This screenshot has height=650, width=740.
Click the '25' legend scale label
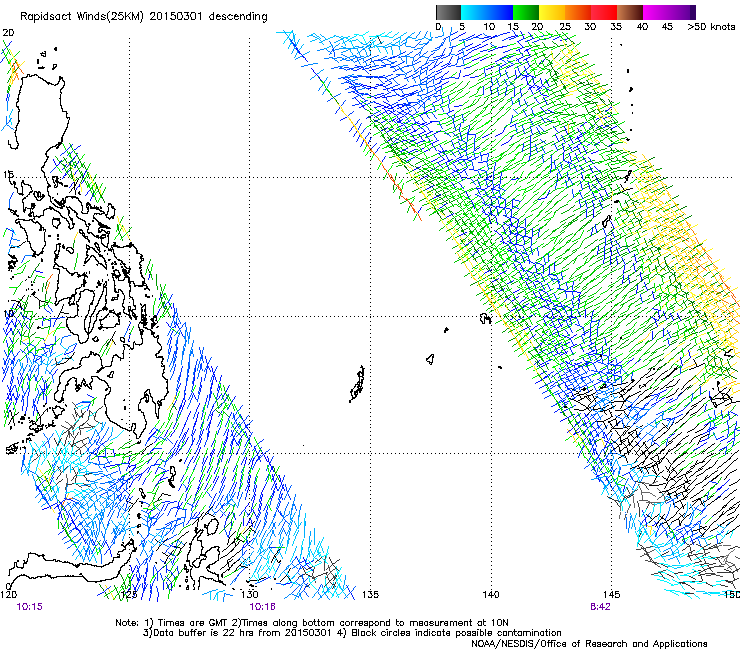tap(565, 27)
